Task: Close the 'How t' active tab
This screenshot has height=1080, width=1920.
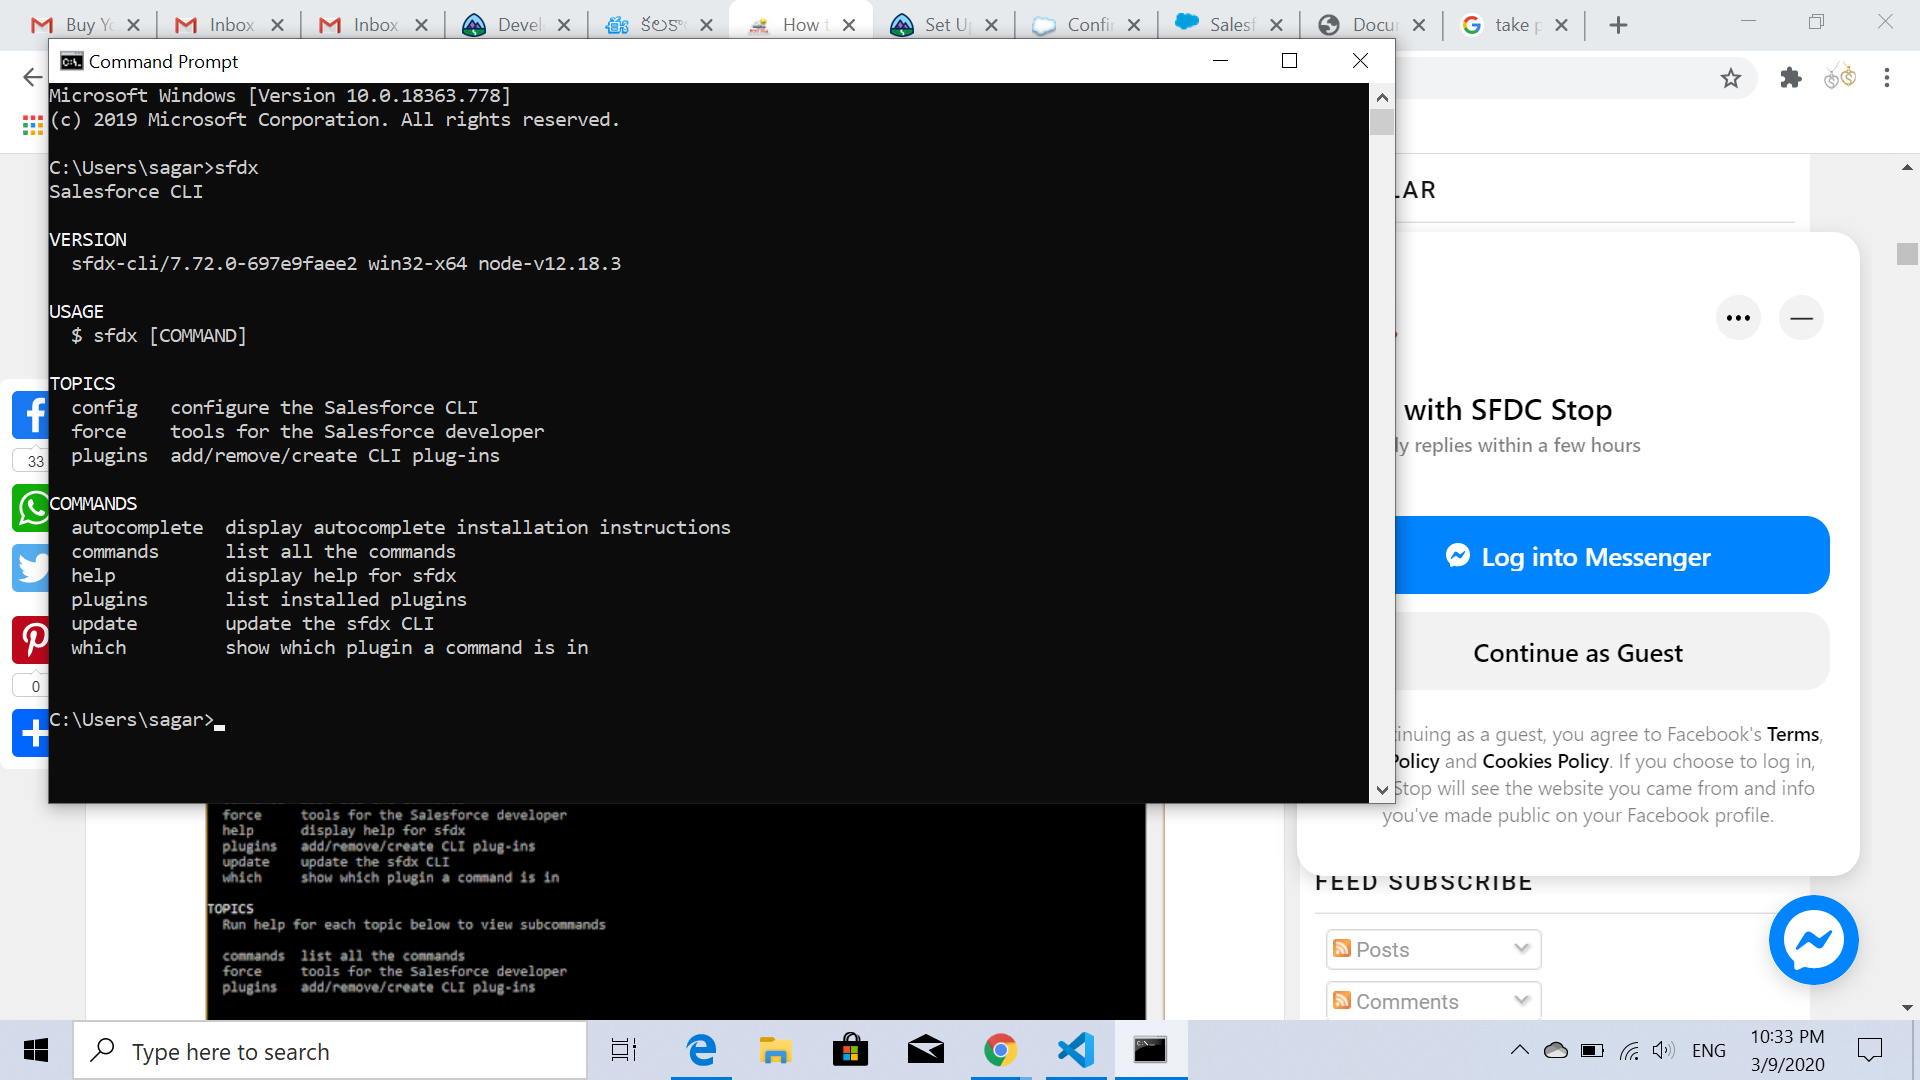Action: pos(848,25)
